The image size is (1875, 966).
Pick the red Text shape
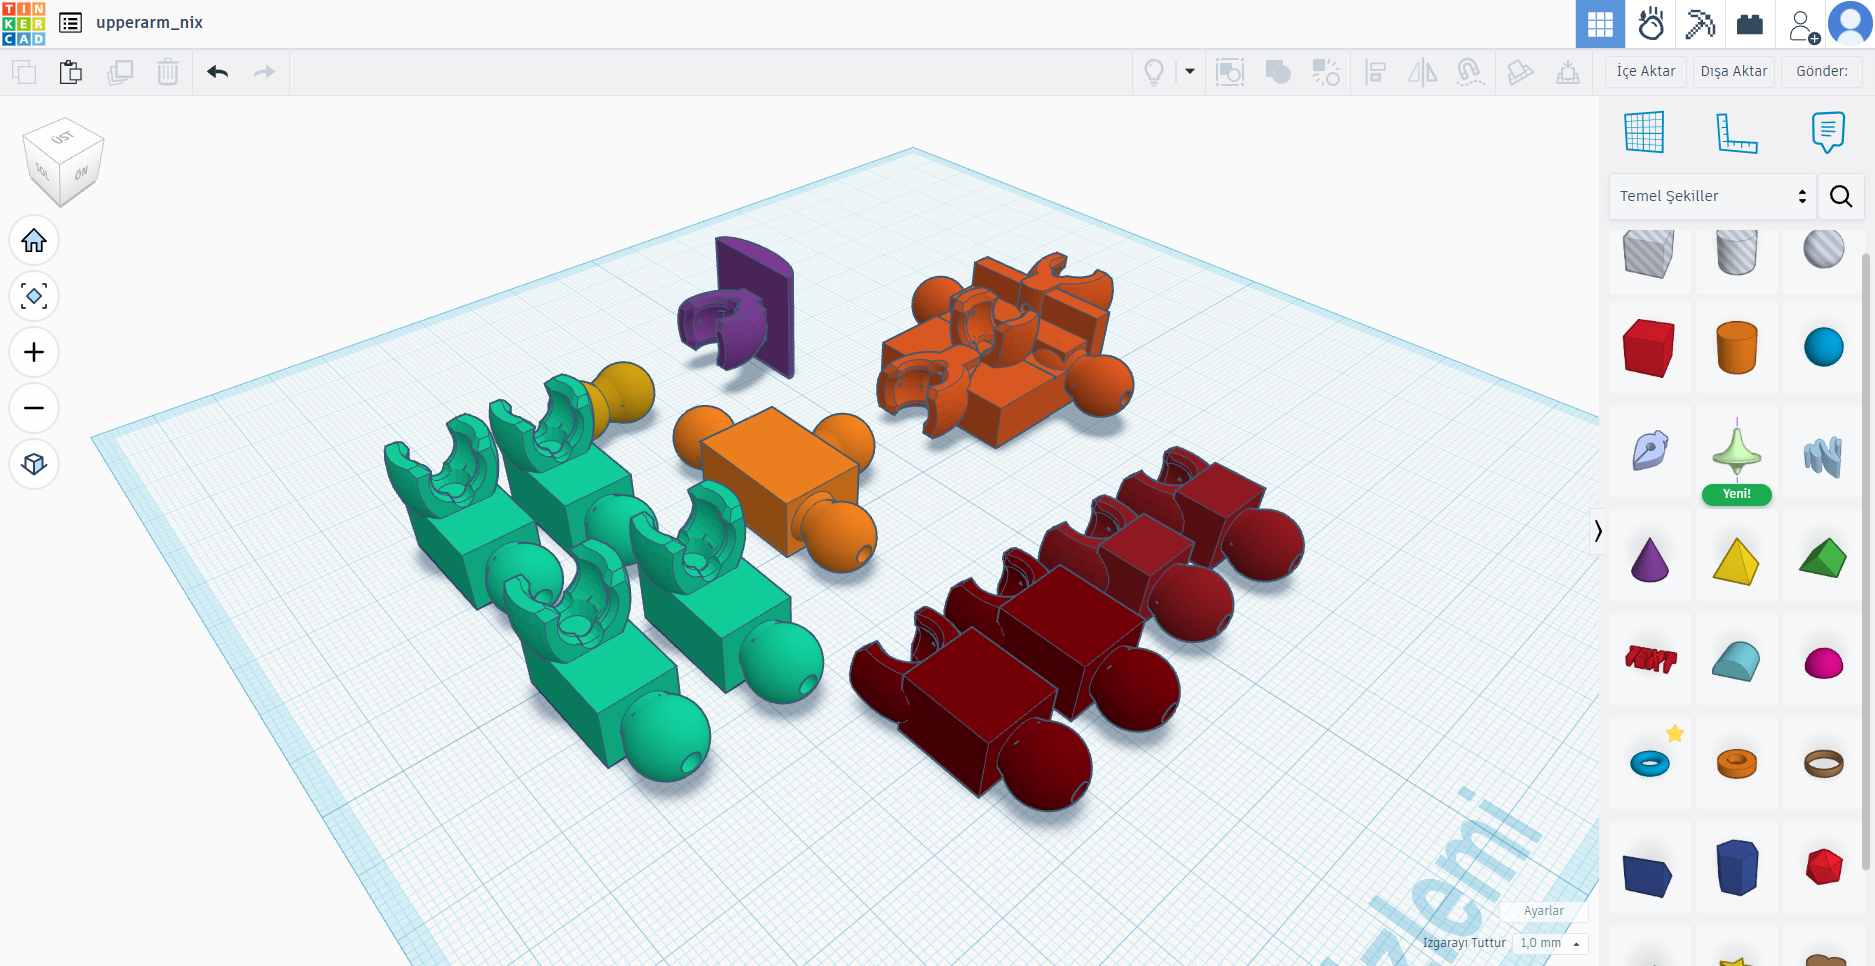point(1650,658)
